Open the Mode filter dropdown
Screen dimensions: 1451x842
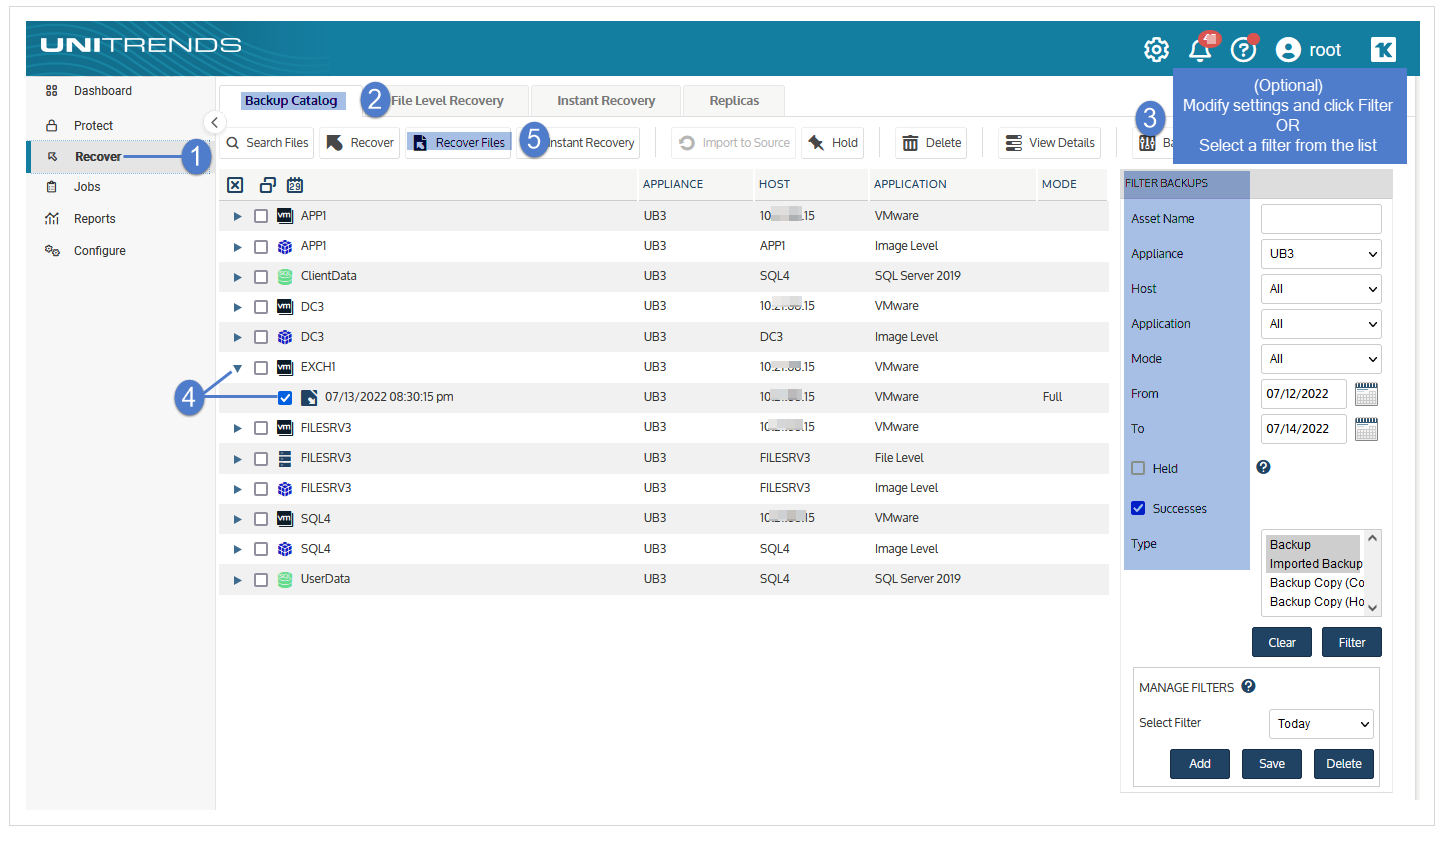click(x=1321, y=359)
